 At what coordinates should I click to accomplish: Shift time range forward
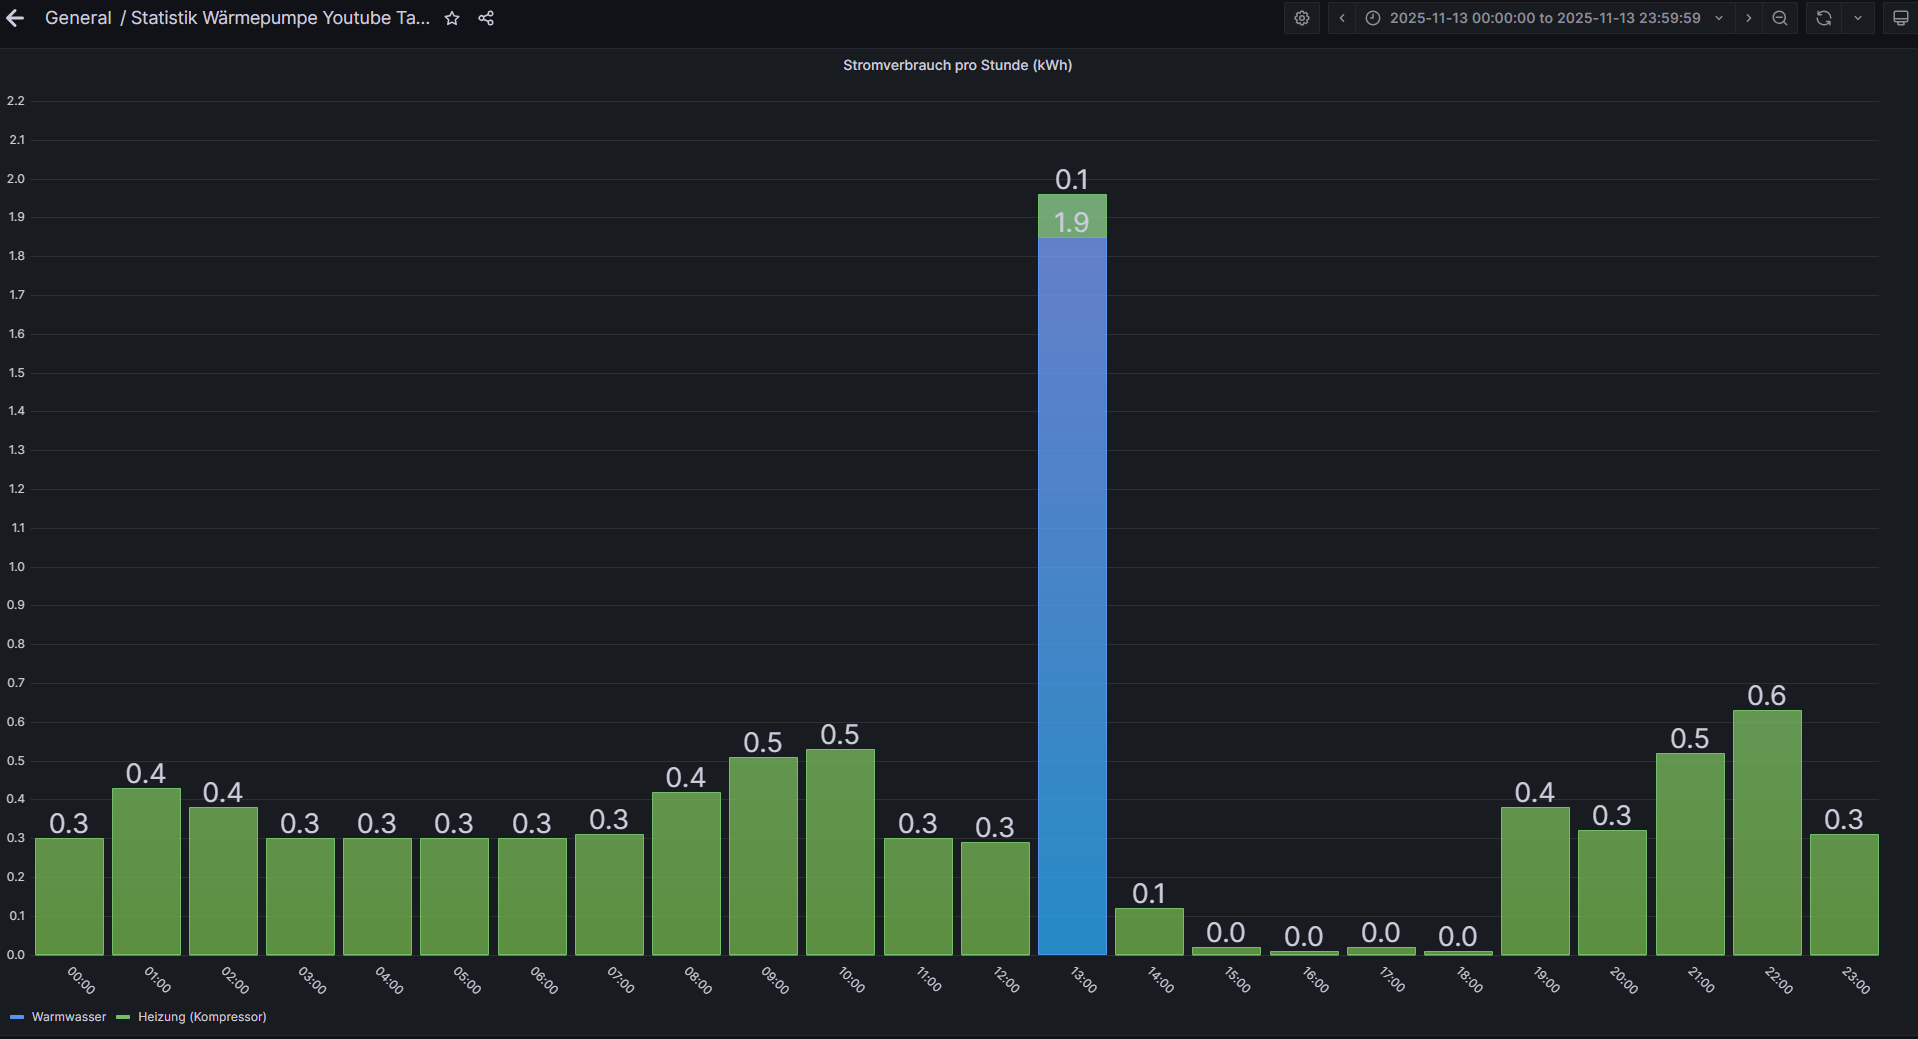pos(1748,18)
